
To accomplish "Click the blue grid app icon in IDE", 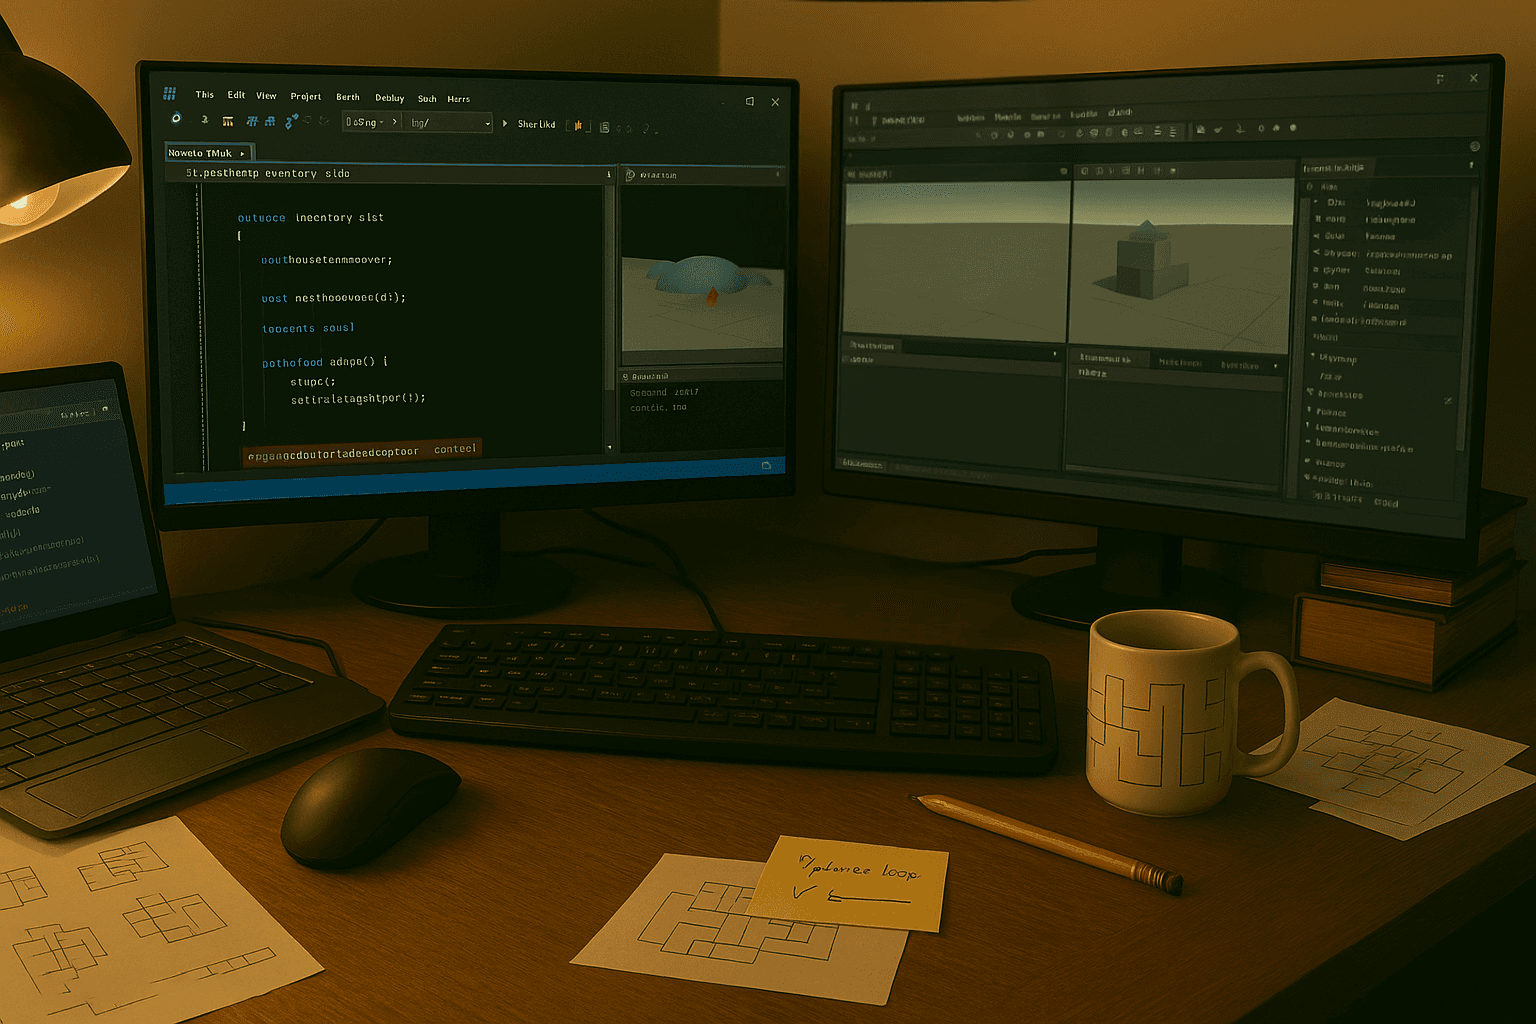I will coord(170,93).
